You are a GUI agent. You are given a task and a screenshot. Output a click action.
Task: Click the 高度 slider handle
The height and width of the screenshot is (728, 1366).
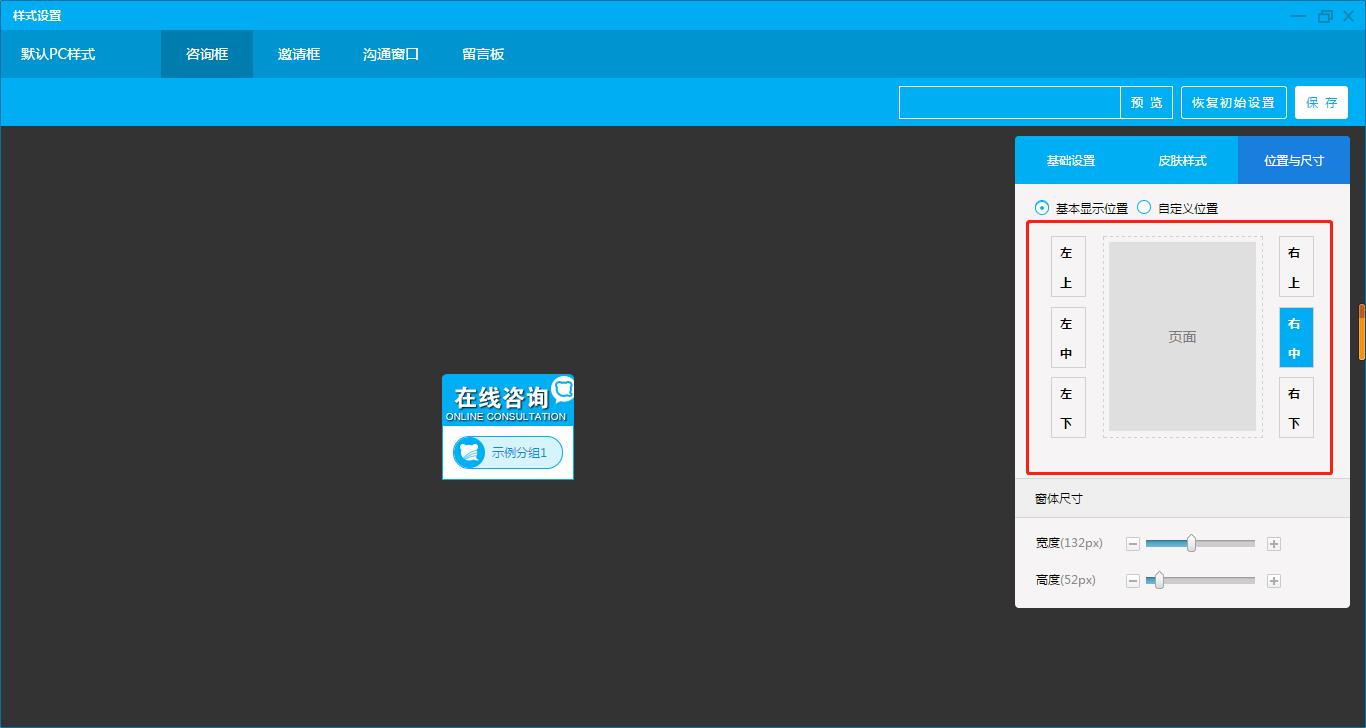tap(1159, 580)
